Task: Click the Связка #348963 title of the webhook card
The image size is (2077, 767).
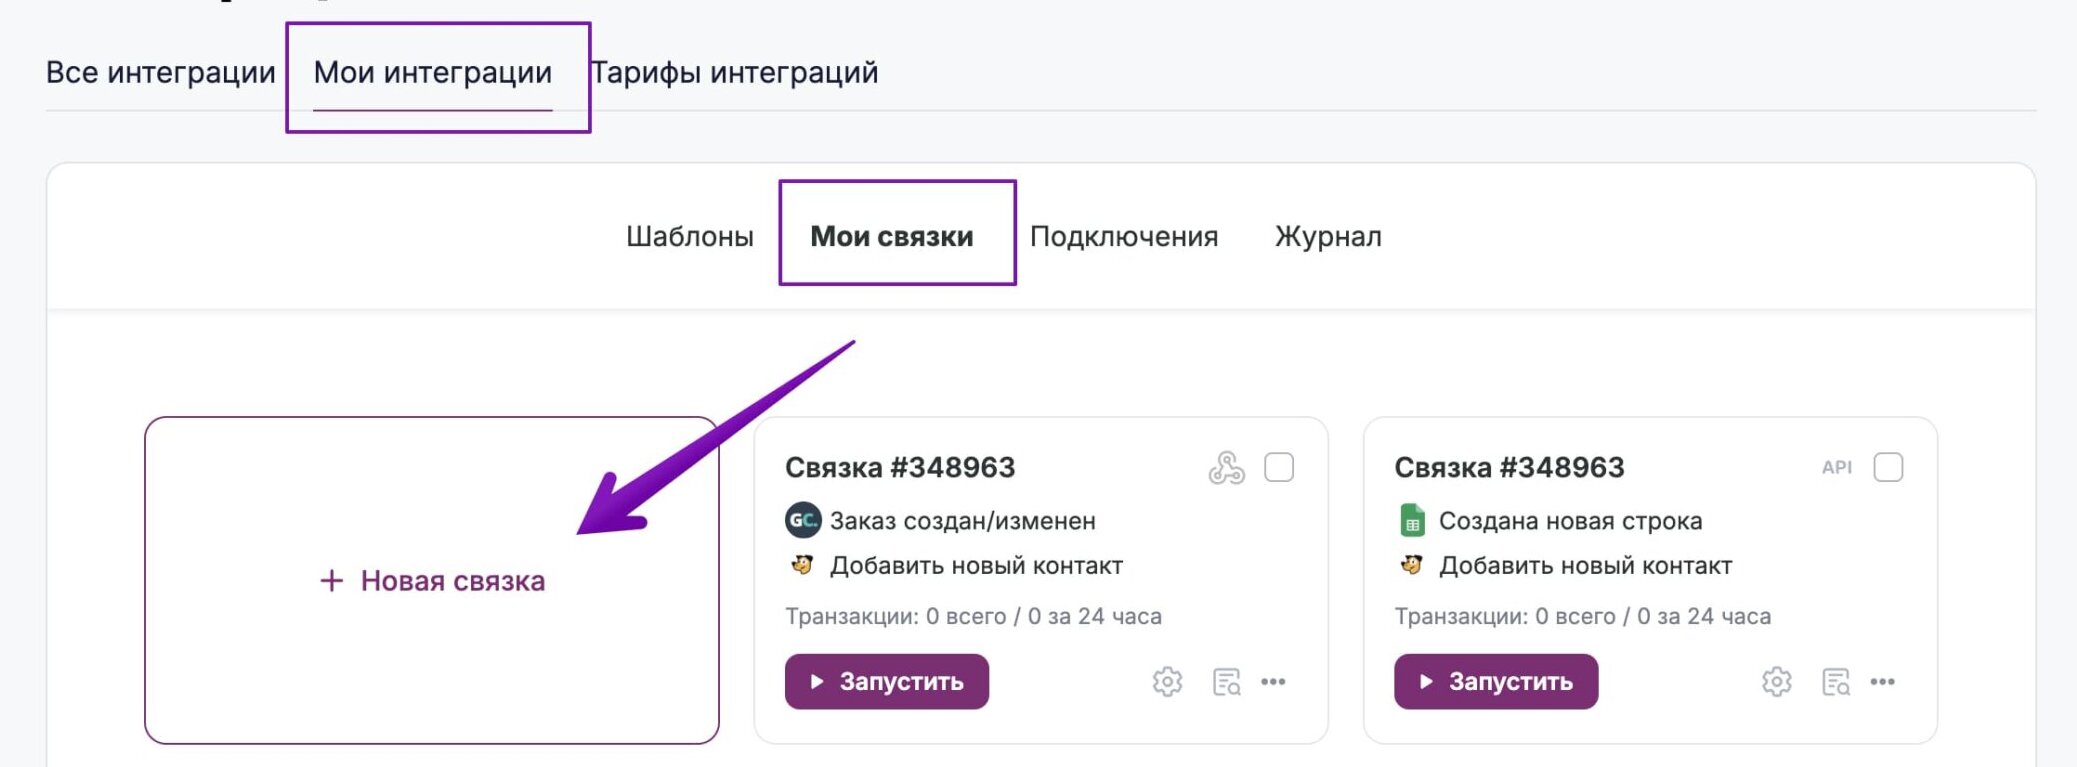Action: coord(900,467)
